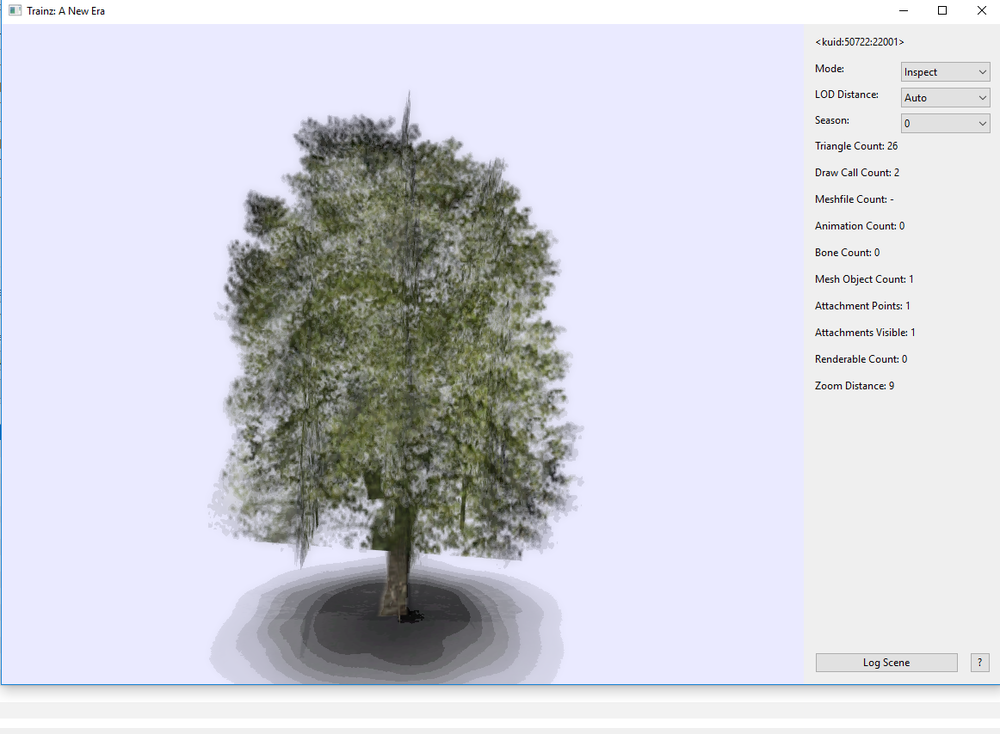This screenshot has width=1000, height=734.
Task: Open help with the question mark button
Action: tap(980, 663)
